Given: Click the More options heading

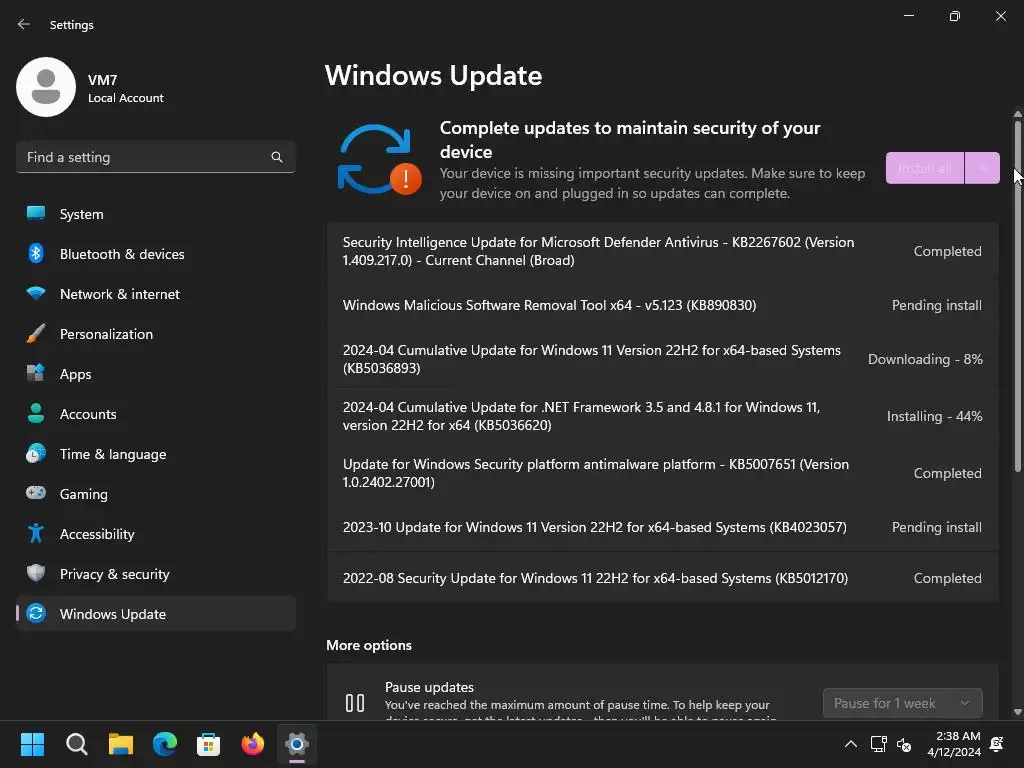Looking at the screenshot, I should click(x=369, y=645).
